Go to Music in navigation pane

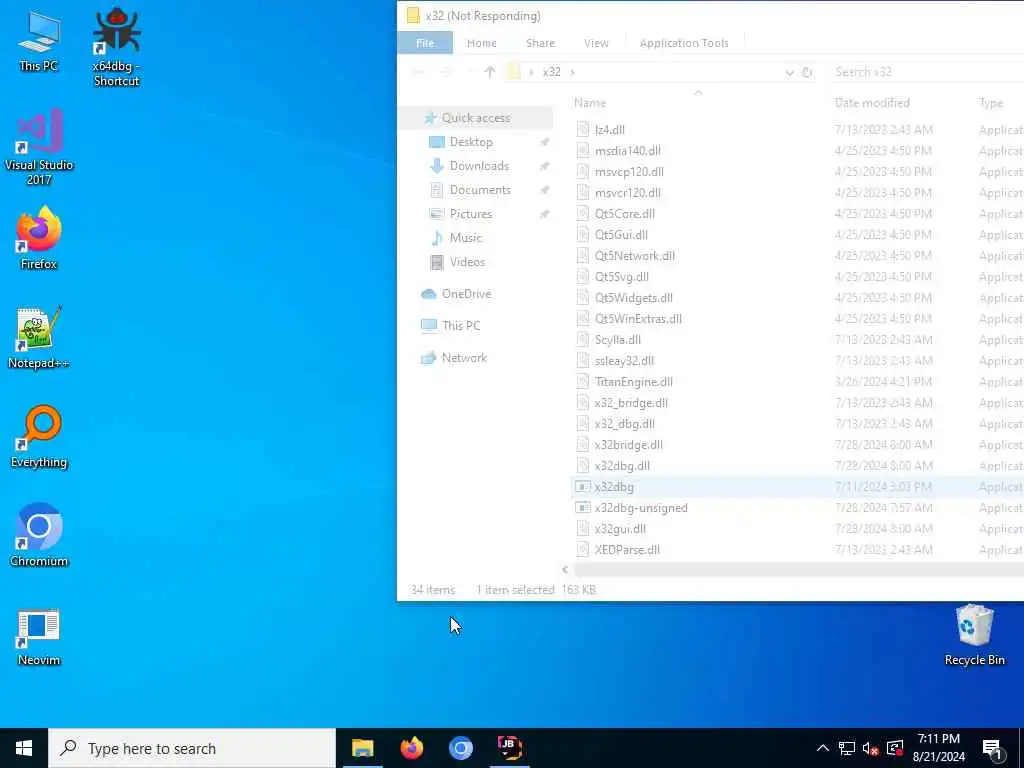click(466, 238)
